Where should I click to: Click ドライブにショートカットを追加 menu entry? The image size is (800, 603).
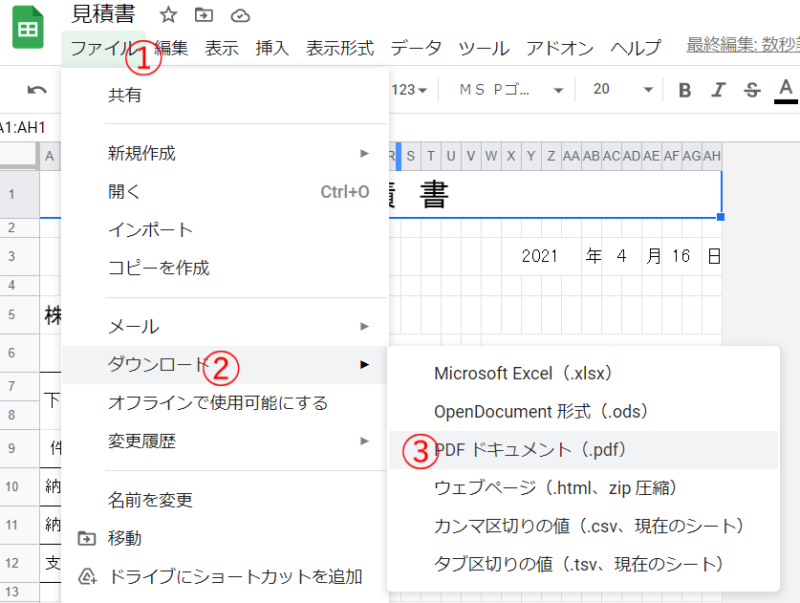click(x=234, y=576)
